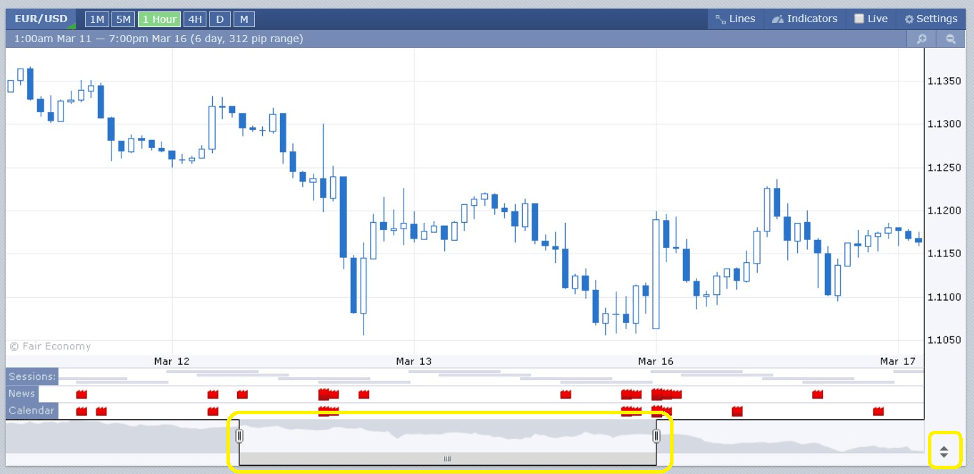Open the EUR/USD pair selector
The image size is (974, 474).
(x=41, y=19)
